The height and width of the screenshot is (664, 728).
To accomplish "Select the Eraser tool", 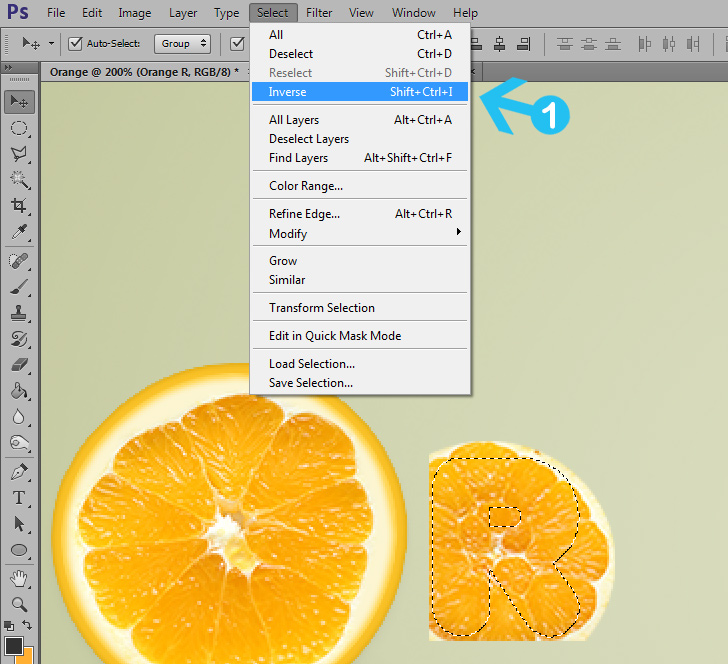I will (x=19, y=365).
